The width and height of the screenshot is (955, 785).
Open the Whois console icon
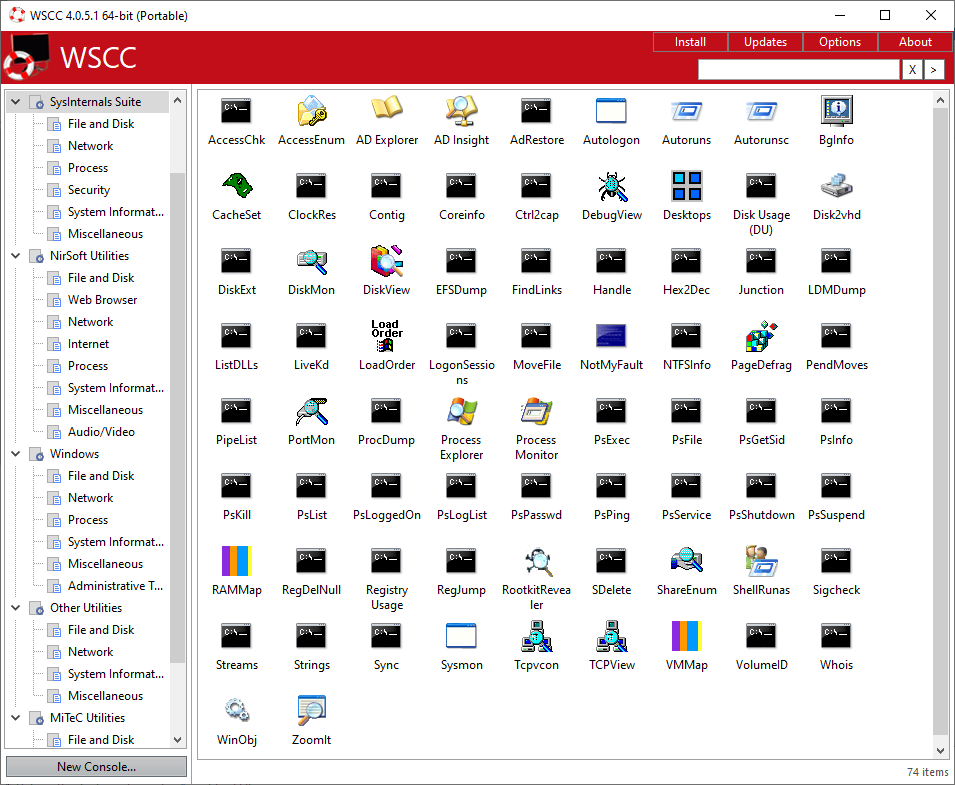click(x=836, y=636)
